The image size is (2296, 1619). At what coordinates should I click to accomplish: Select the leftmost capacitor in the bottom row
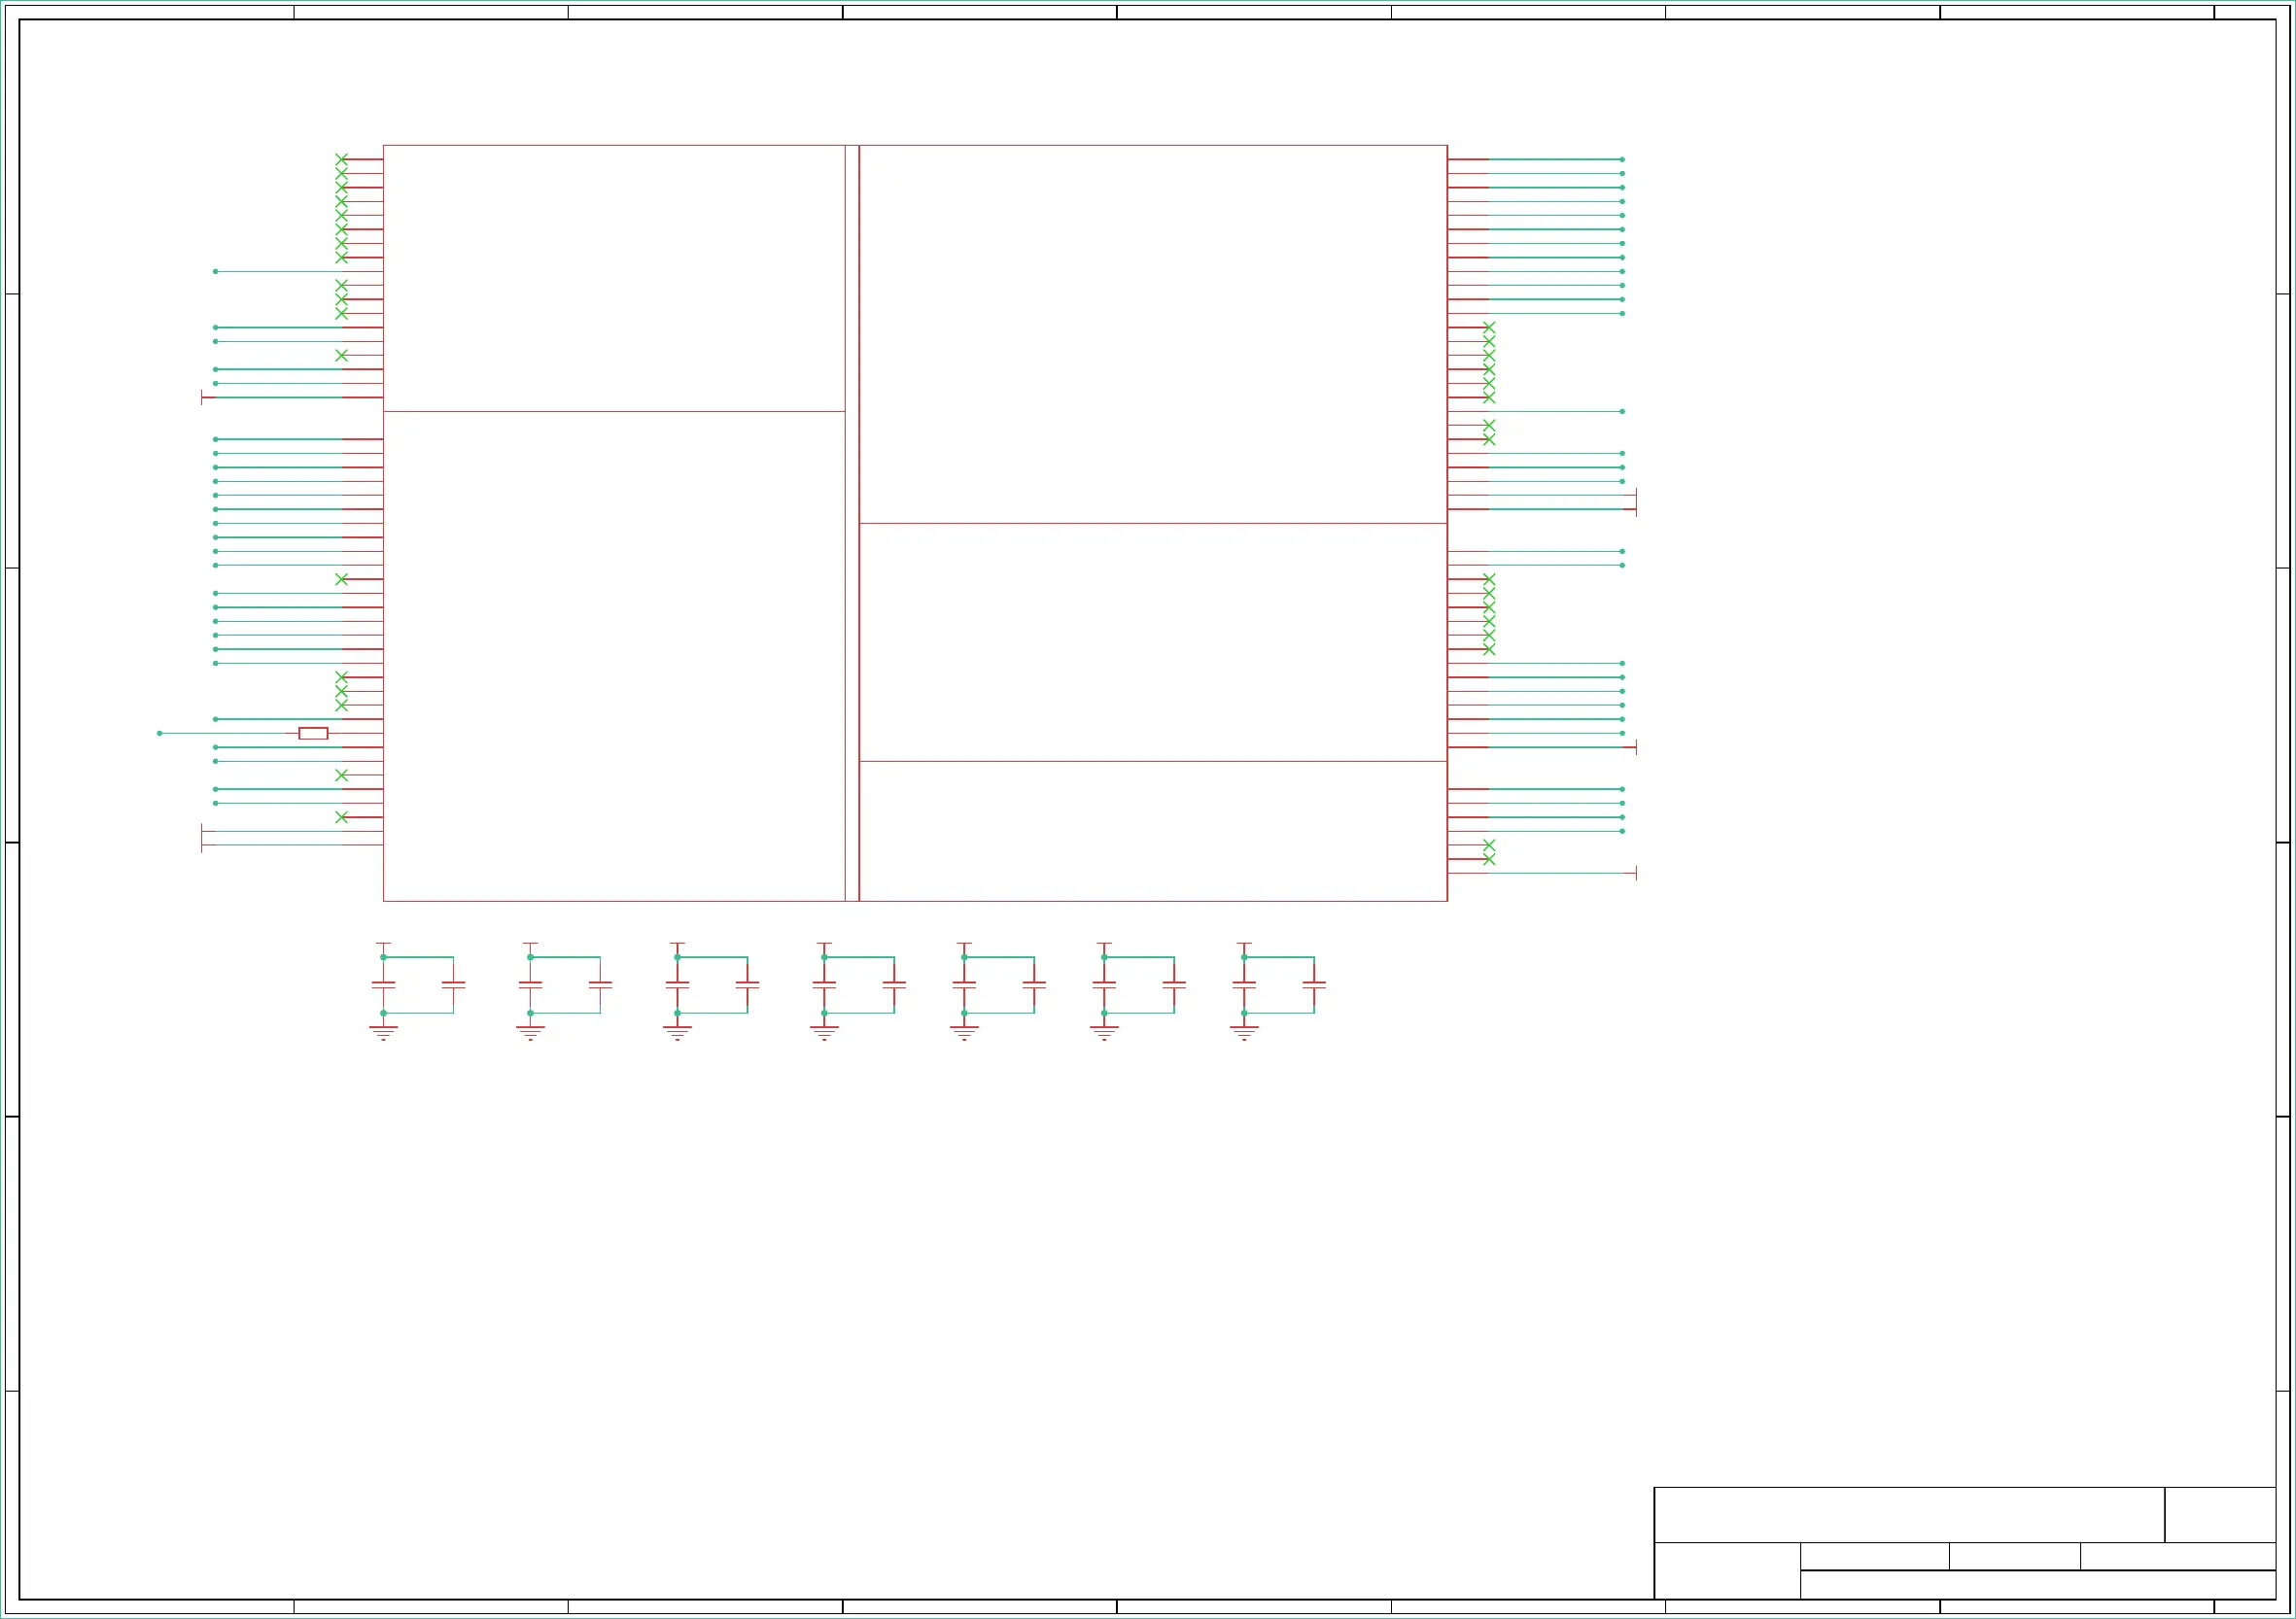[x=383, y=985]
